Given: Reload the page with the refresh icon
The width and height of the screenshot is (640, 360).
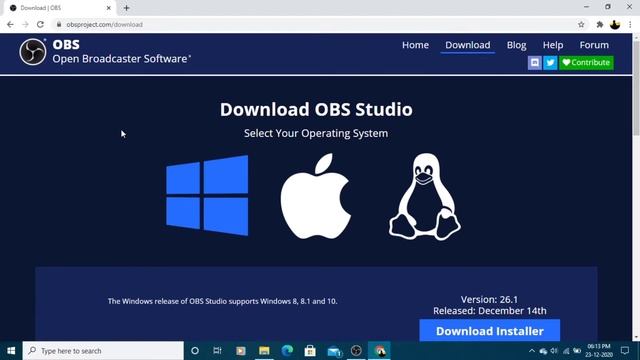Looking at the screenshot, I should [40, 24].
